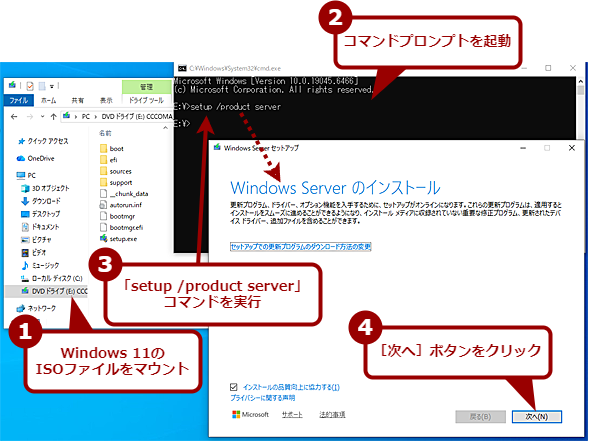589x442 pixels.
Task: Select デスクトップ in navigation pane
Action: [41, 214]
